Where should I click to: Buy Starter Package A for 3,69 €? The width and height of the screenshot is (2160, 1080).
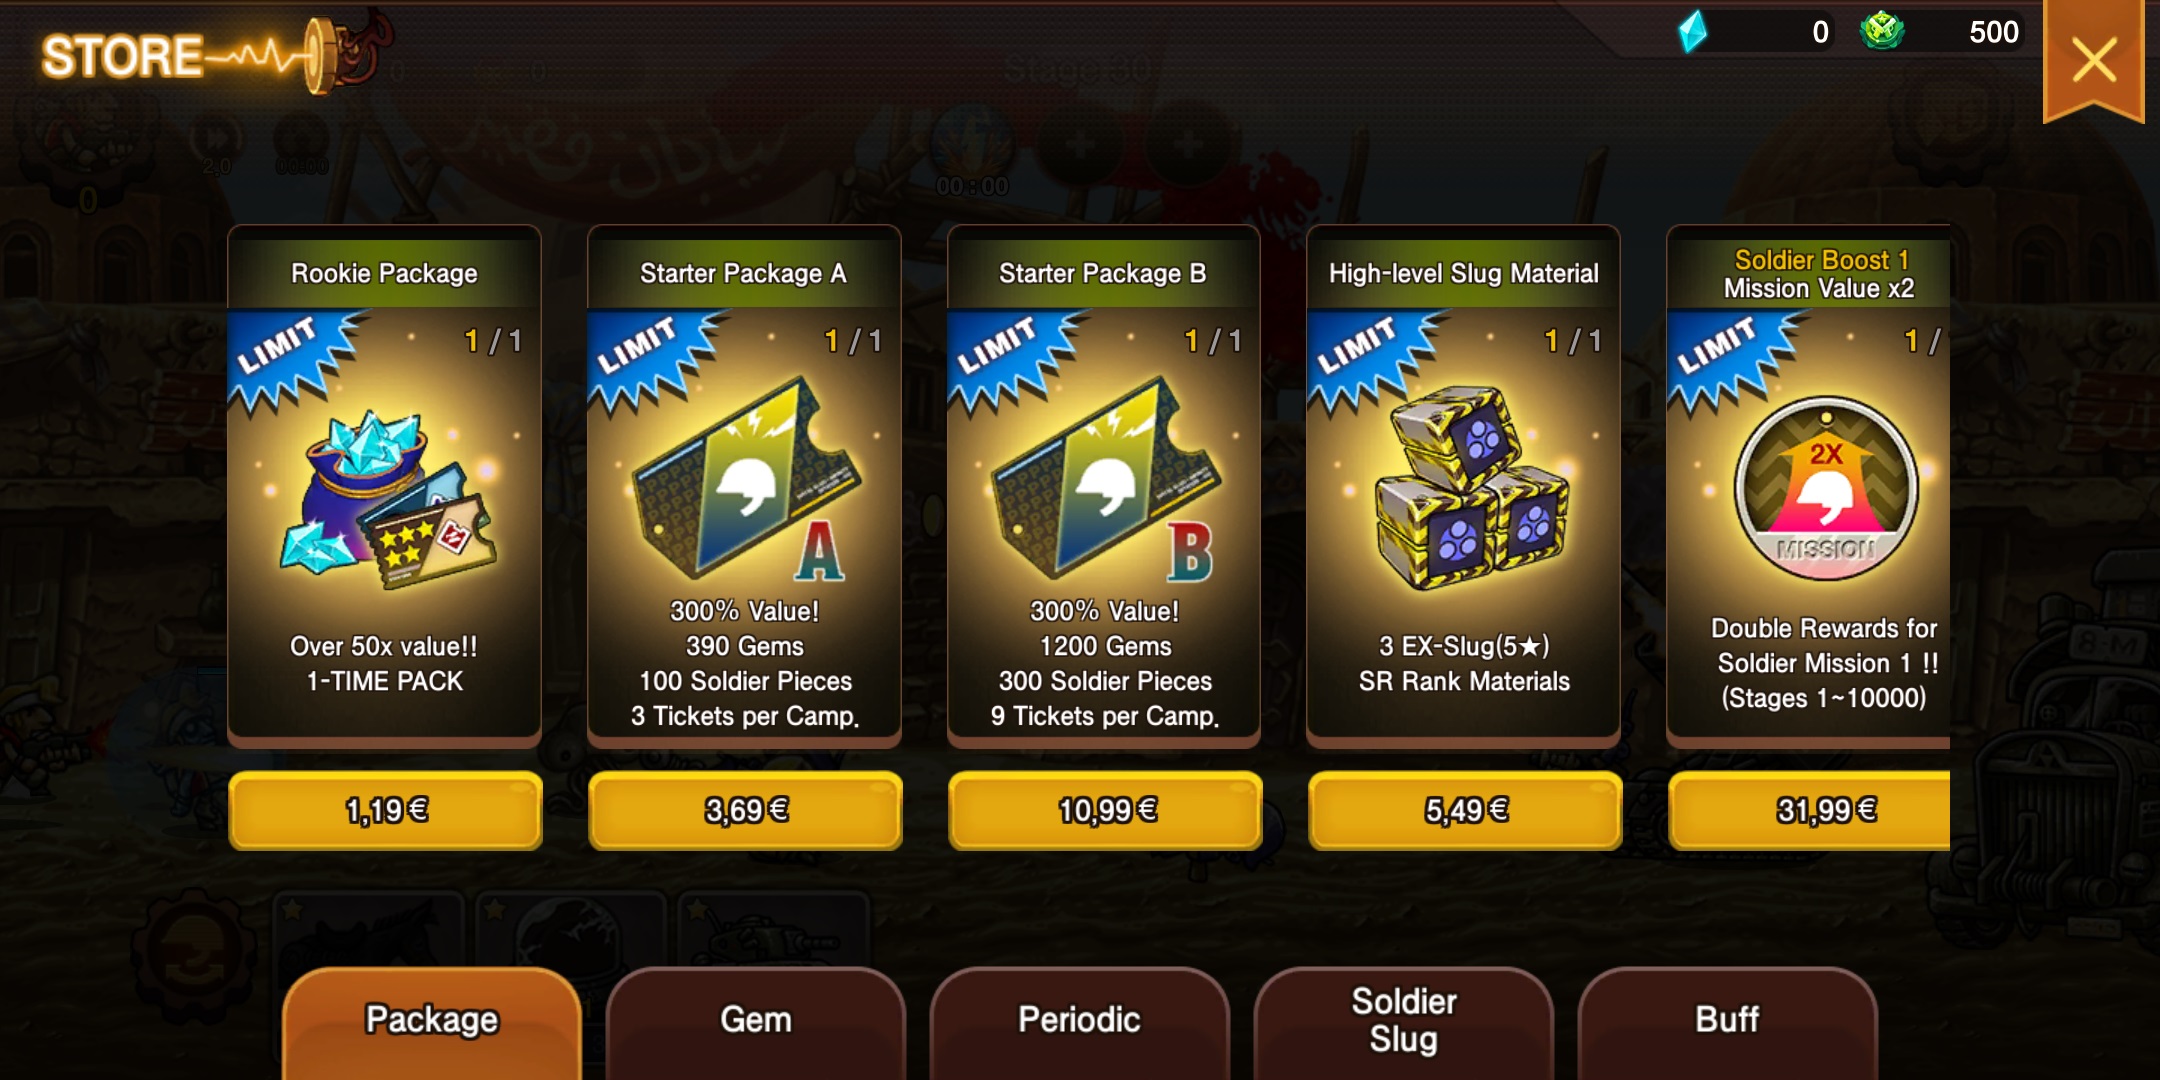point(746,810)
